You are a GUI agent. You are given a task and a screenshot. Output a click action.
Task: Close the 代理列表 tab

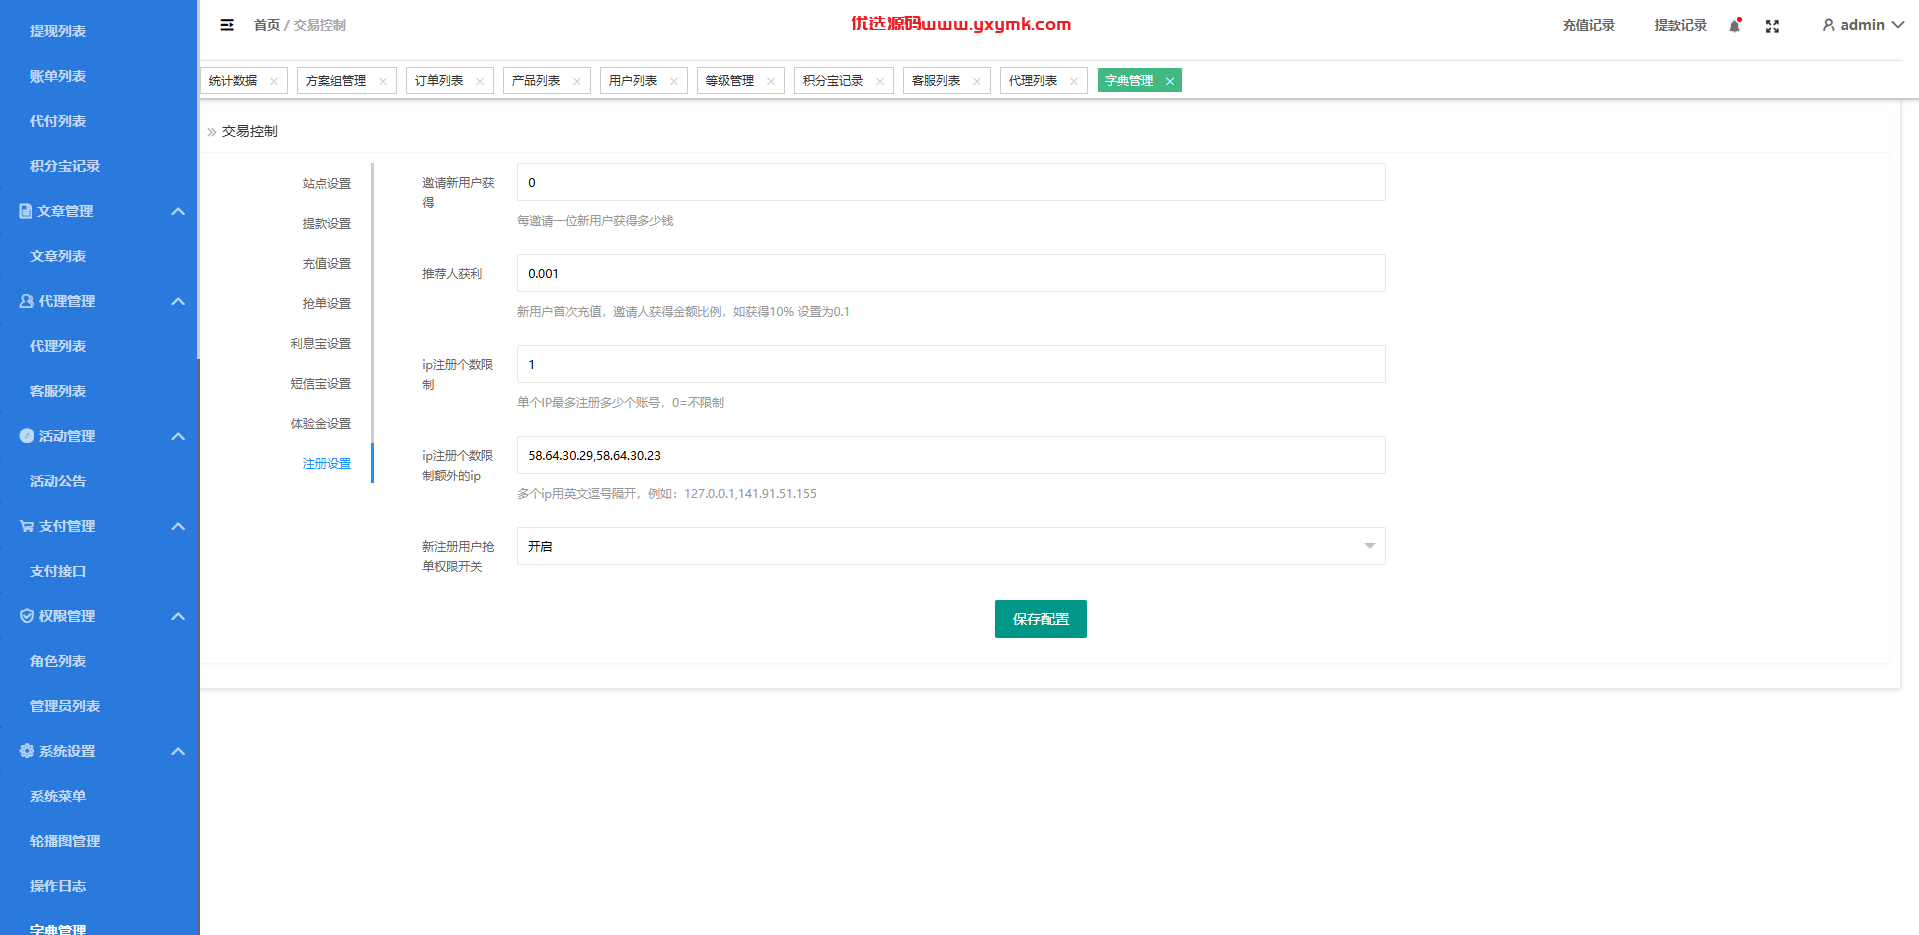1074,81
